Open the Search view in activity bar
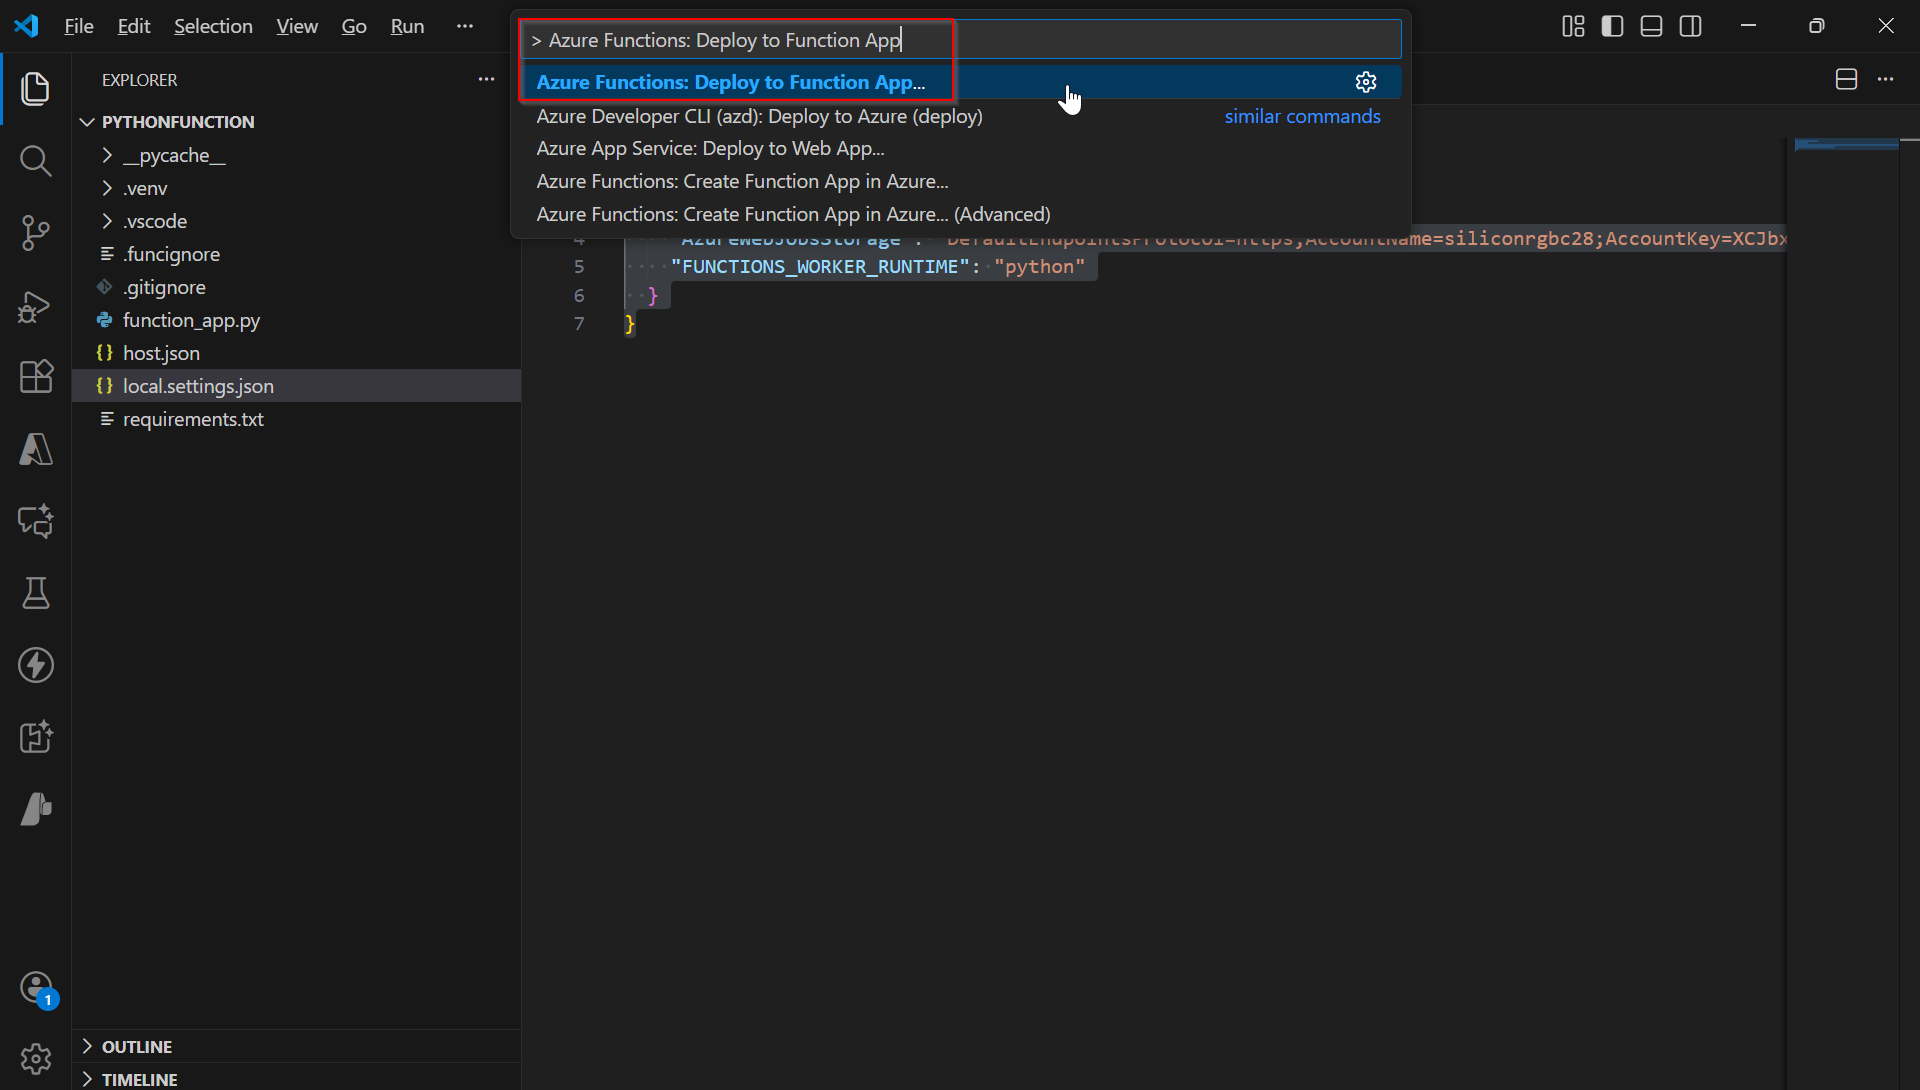Viewport: 1920px width, 1090px height. [36, 161]
